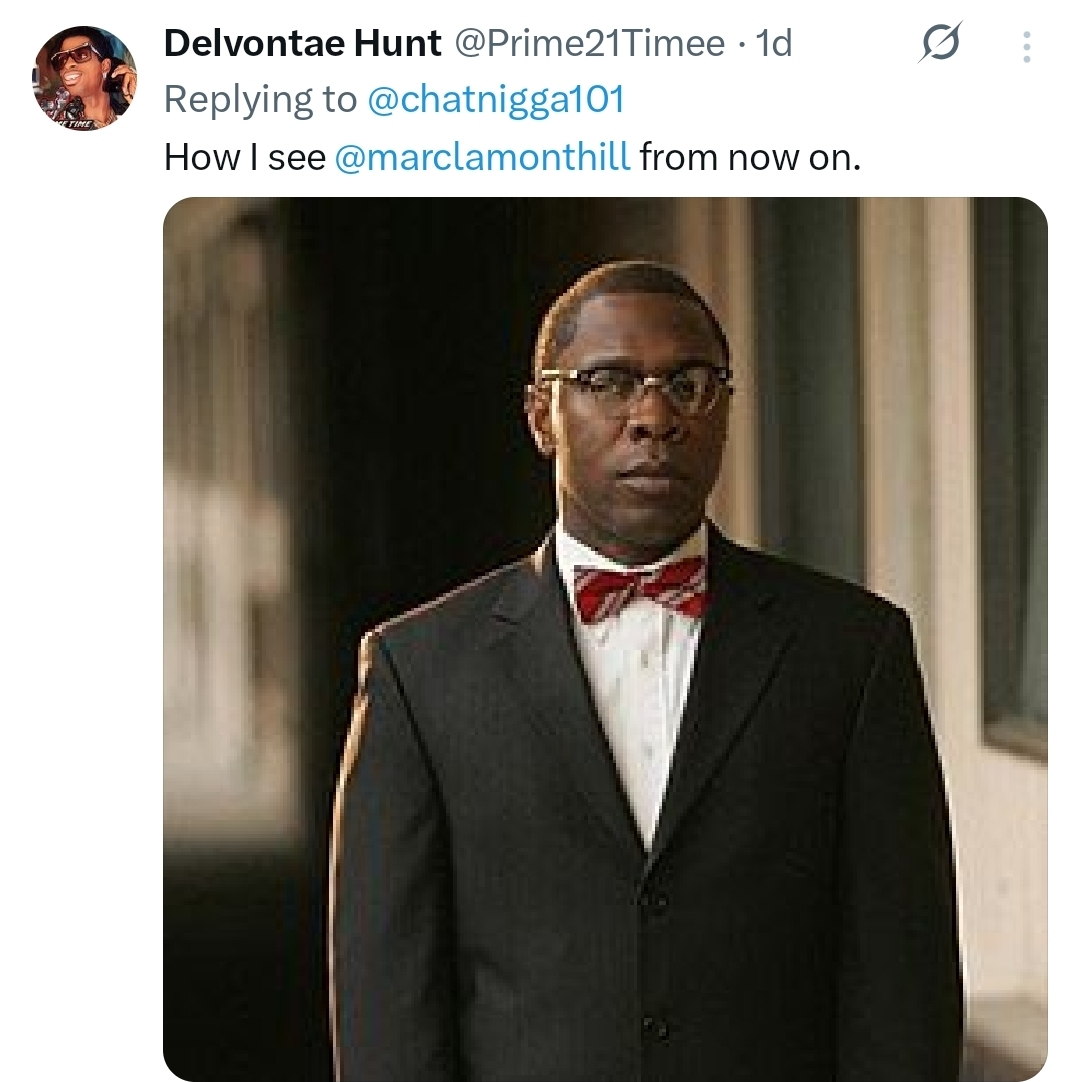Click the white dress shirt in photo
The image size is (1079, 1082).
pos(640,700)
